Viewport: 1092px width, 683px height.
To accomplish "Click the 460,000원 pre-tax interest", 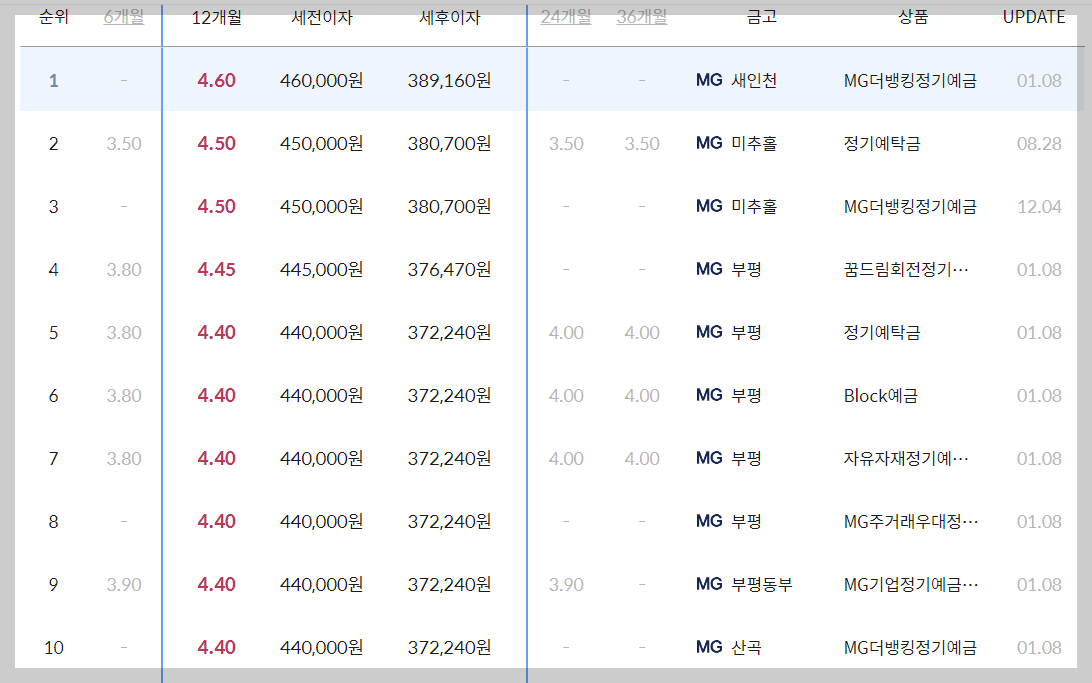I will point(322,81).
